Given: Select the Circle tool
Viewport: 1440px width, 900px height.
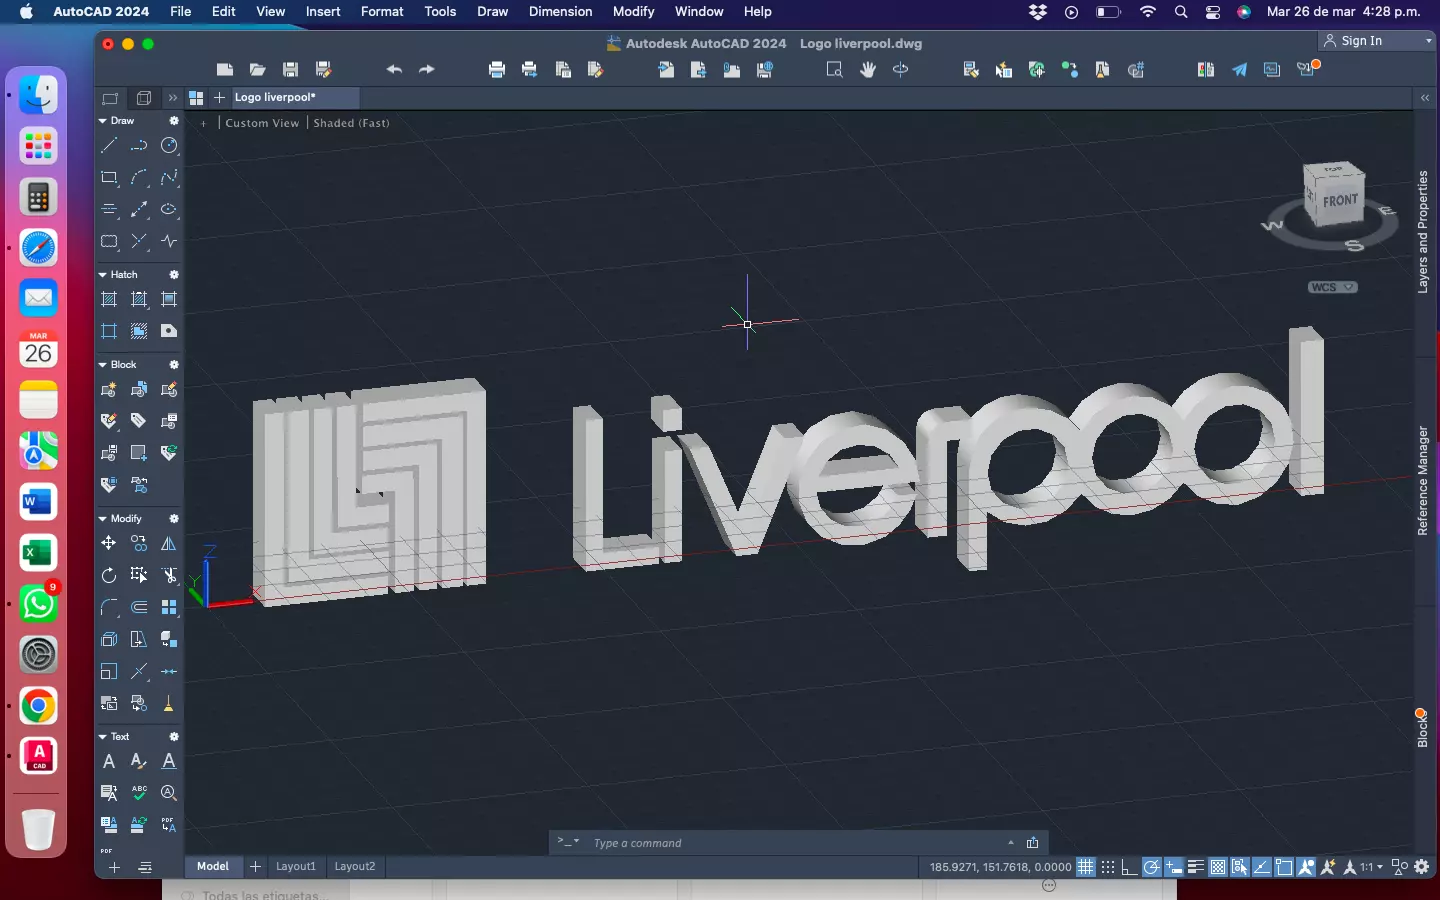Looking at the screenshot, I should [x=169, y=146].
